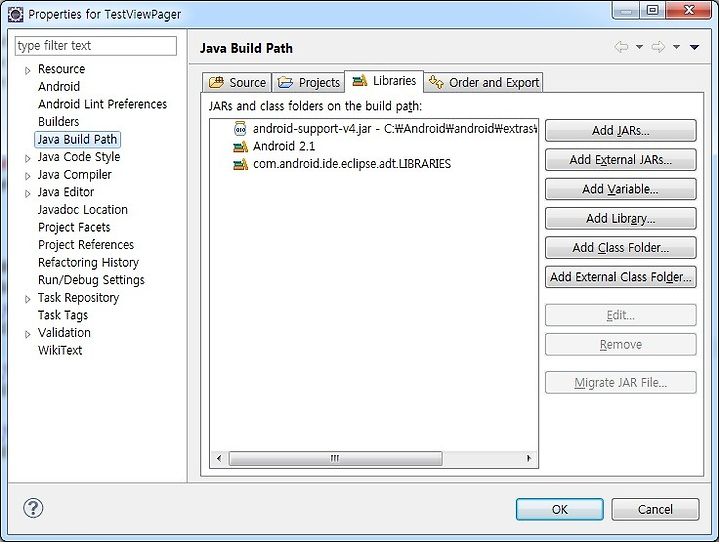Go forward with the right arrow icon

point(658,47)
